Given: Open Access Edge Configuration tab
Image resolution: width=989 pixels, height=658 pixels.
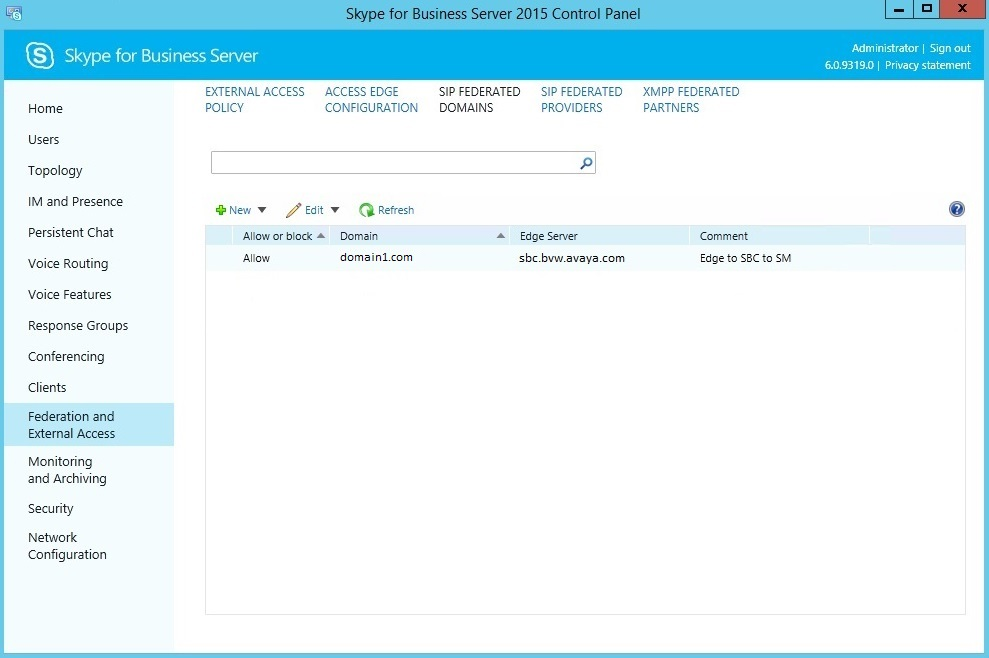Looking at the screenshot, I should 372,100.
